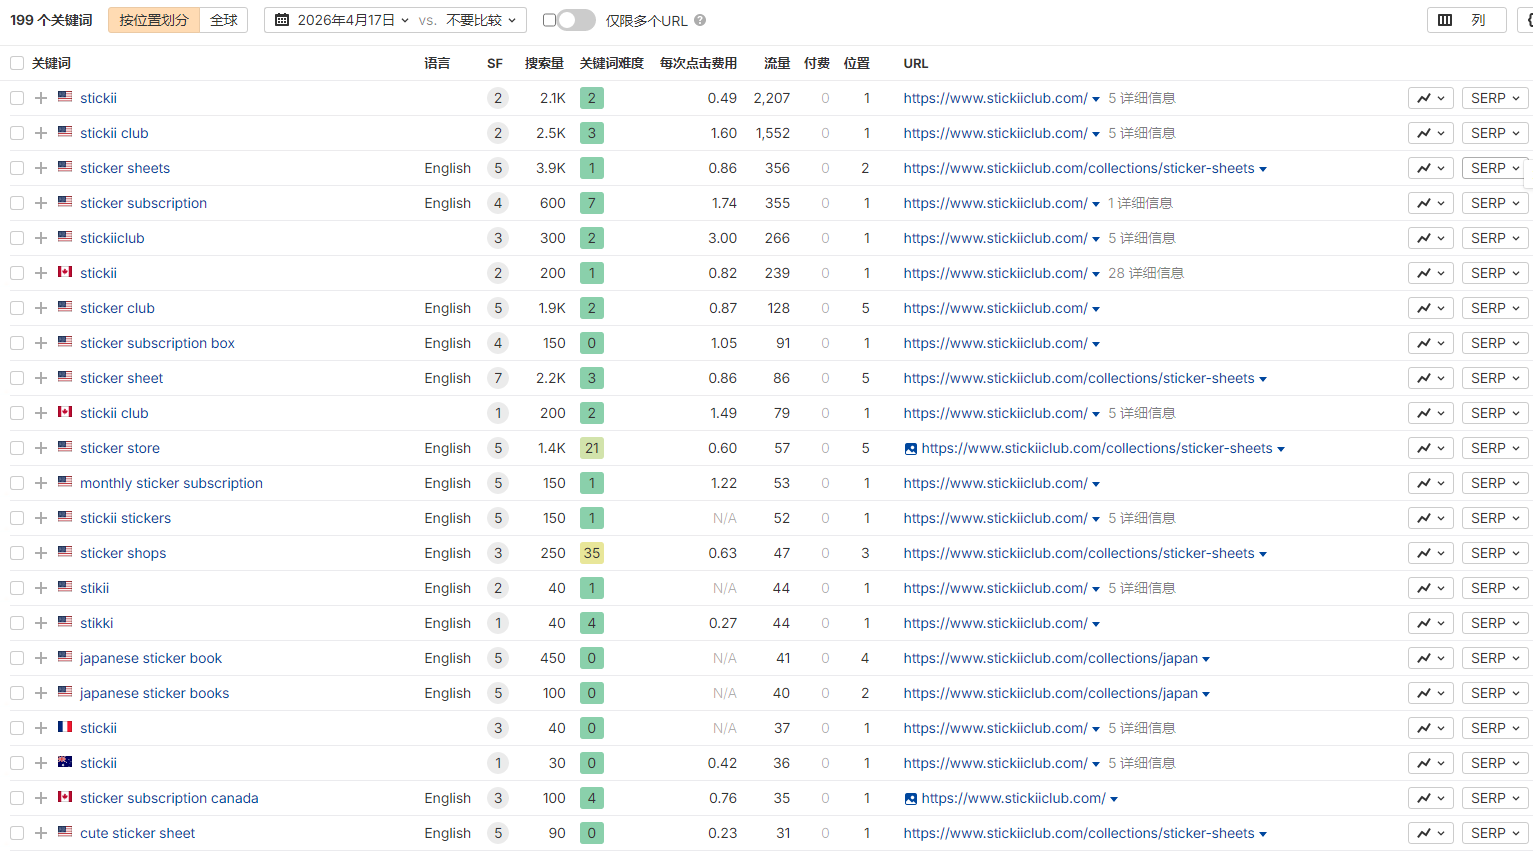Check the box for sticker subscription row
This screenshot has height=852, width=1533.
tap(17, 203)
